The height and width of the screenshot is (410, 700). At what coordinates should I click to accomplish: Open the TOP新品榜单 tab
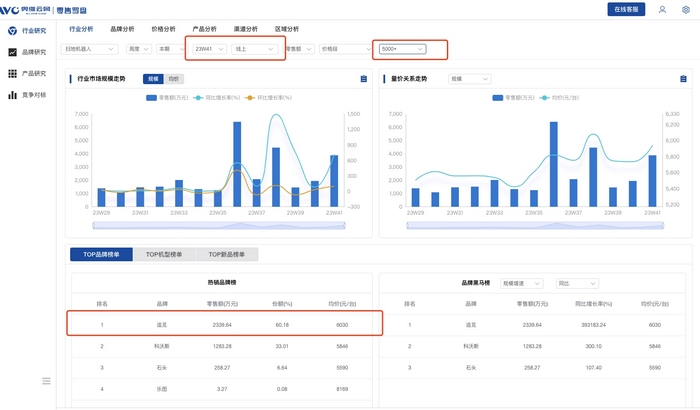pos(227,254)
